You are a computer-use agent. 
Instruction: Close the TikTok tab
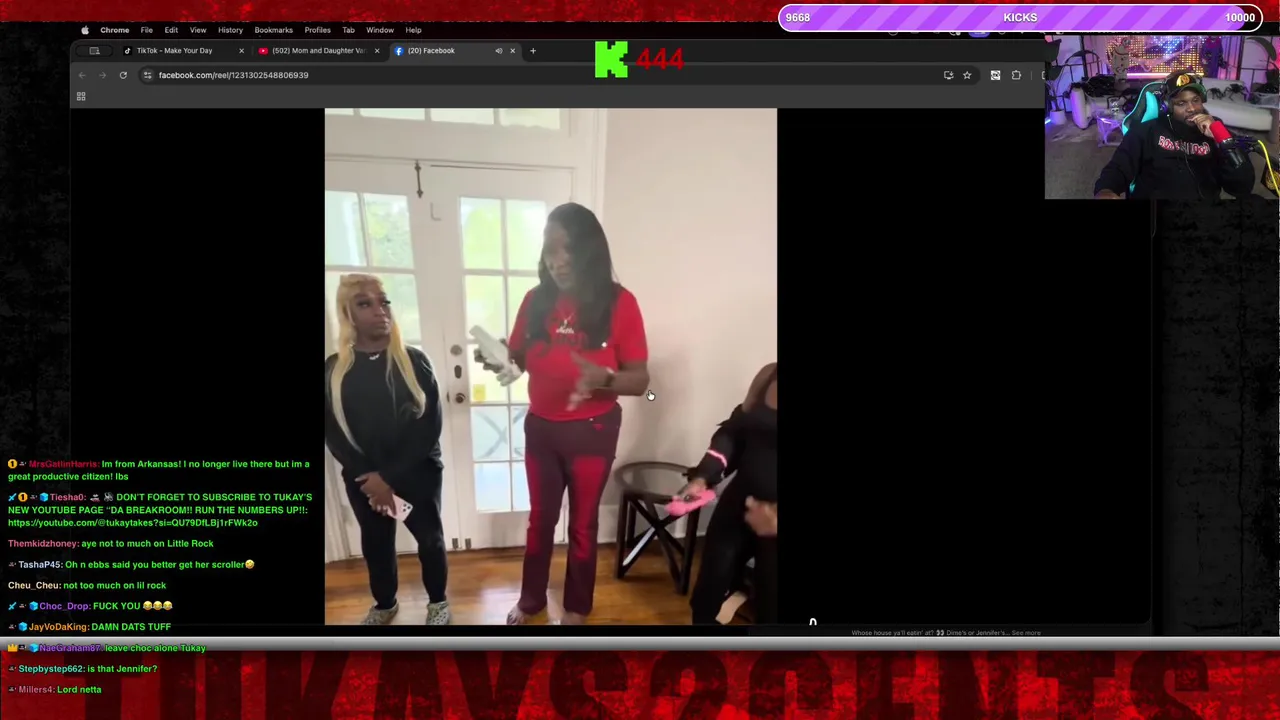[241, 51]
